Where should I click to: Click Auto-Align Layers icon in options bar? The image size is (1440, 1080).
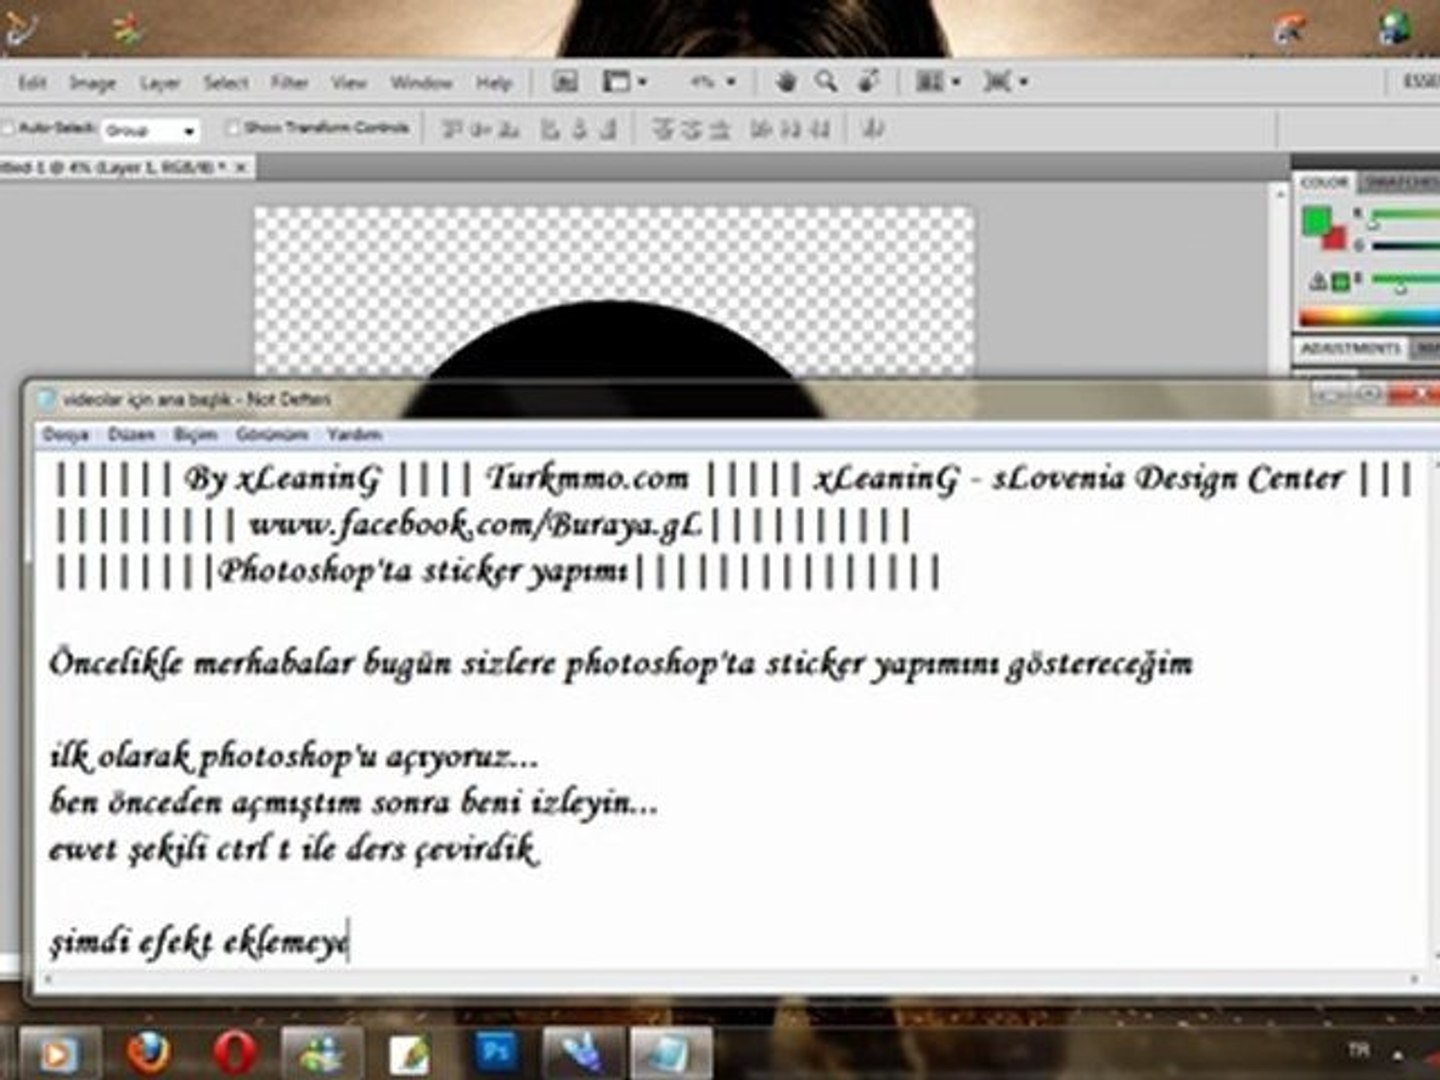click(873, 129)
